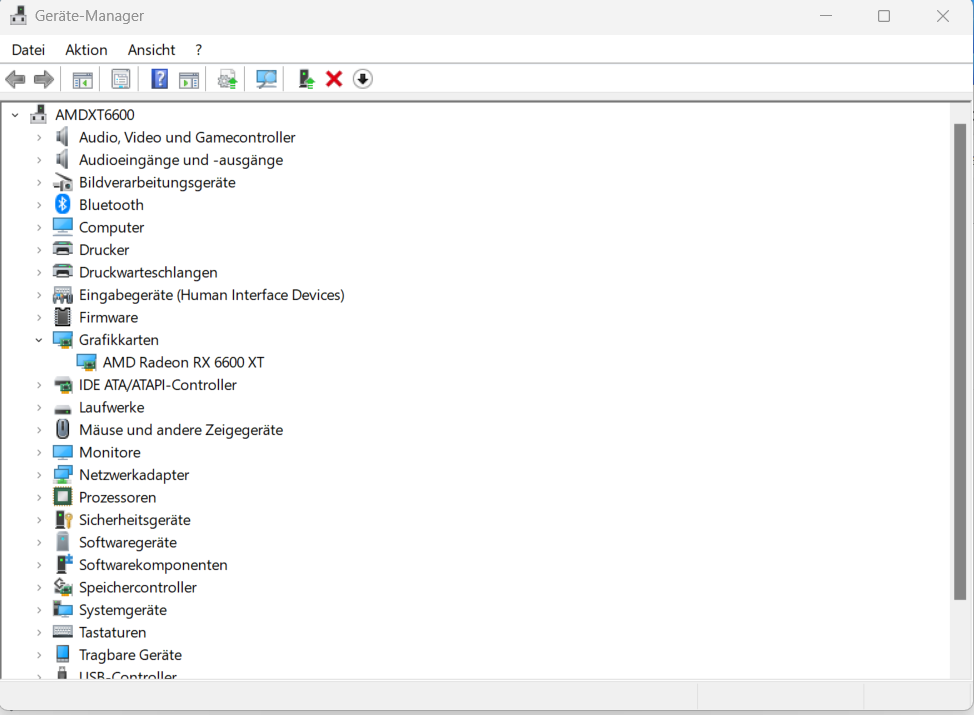Expand Audio, Video und Gamecontroller
The height and width of the screenshot is (715, 974).
pyautogui.click(x=39, y=137)
